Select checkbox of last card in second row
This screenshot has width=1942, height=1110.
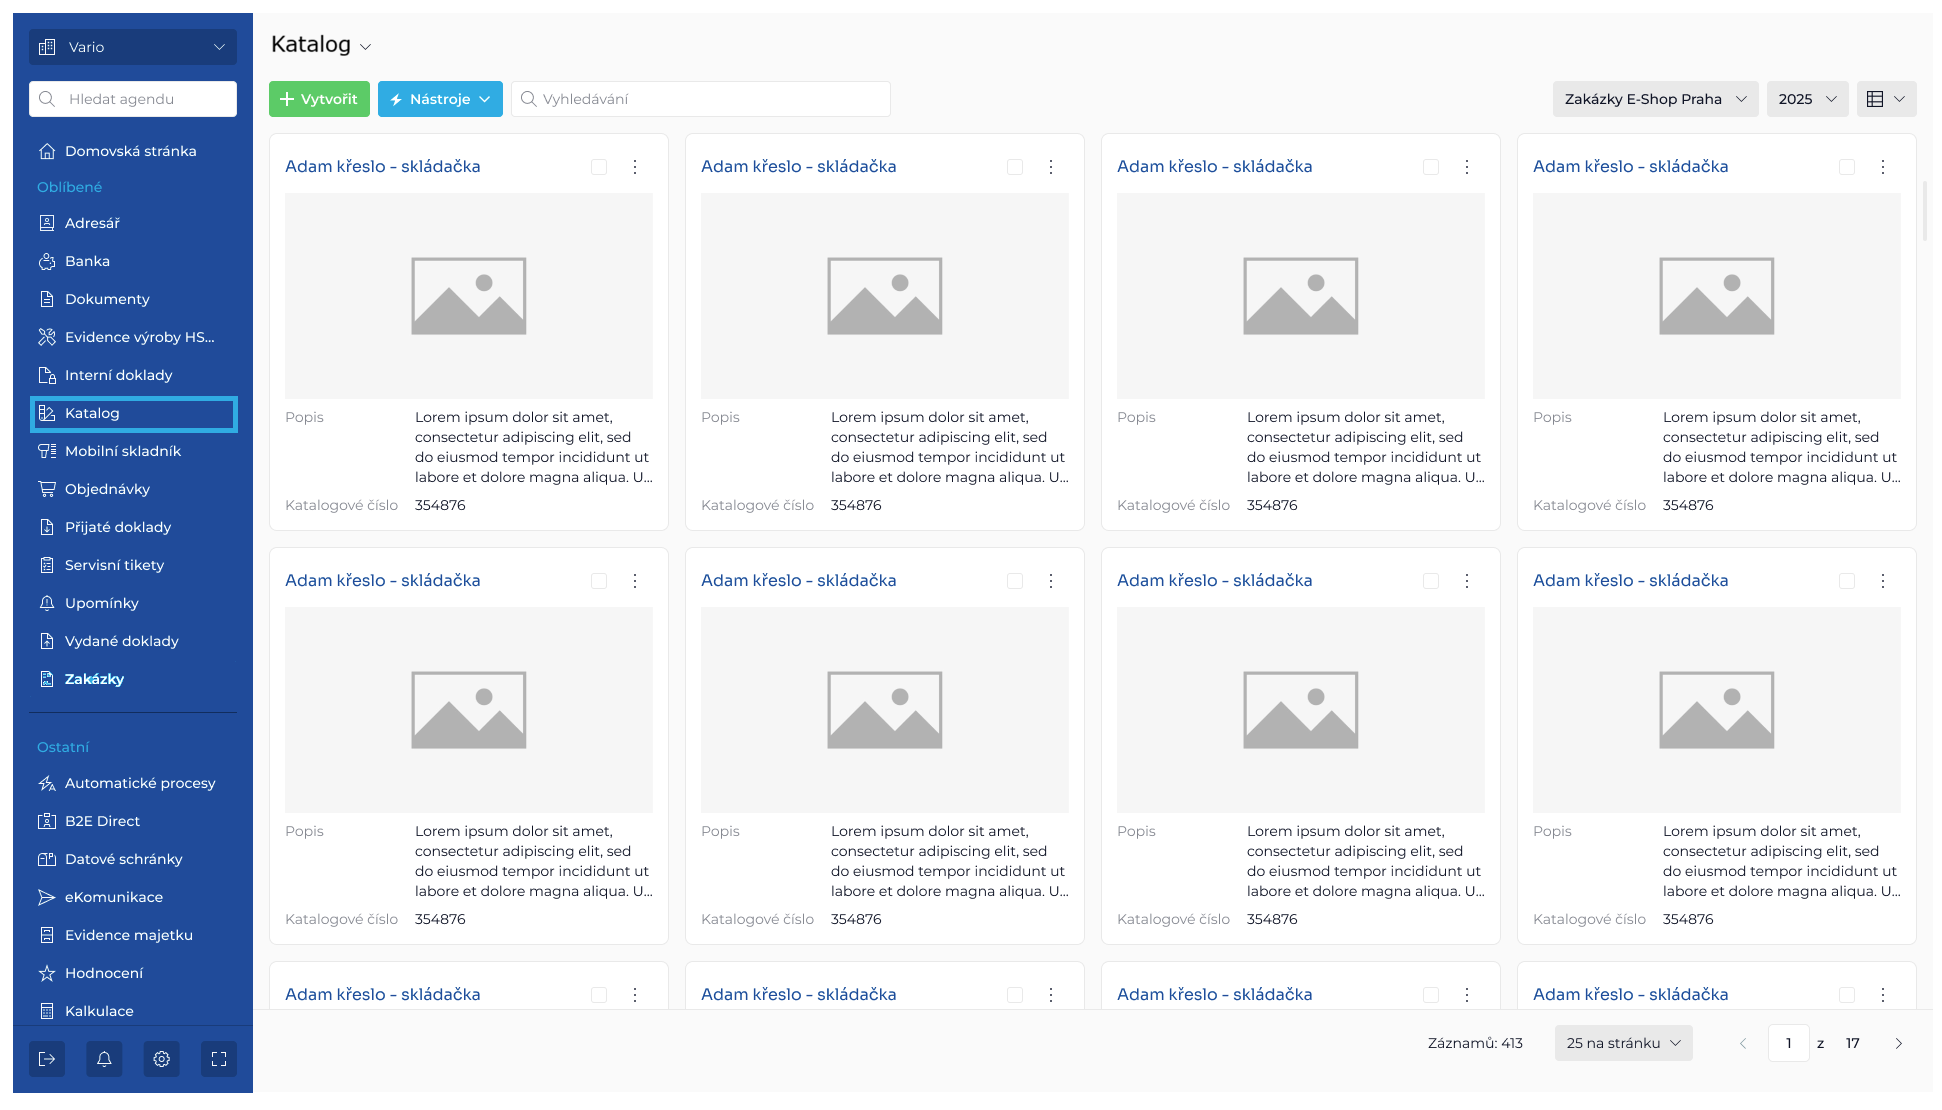point(1847,581)
